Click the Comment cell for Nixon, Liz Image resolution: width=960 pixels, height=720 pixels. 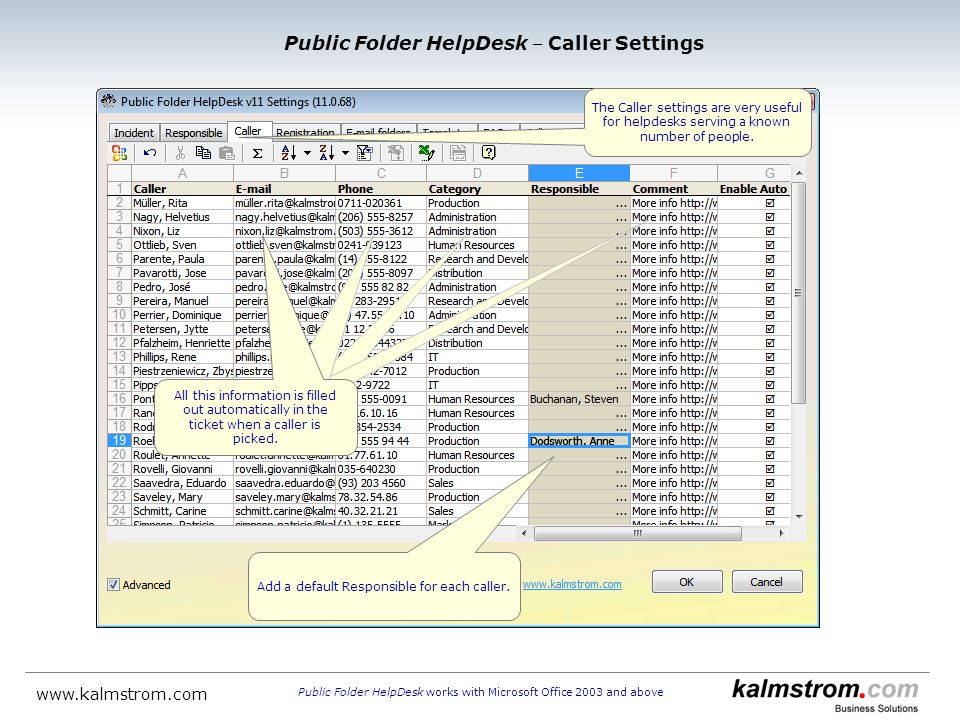tap(673, 231)
